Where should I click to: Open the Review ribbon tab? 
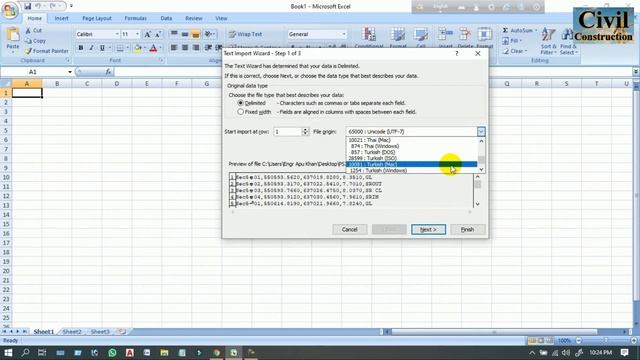(x=194, y=18)
